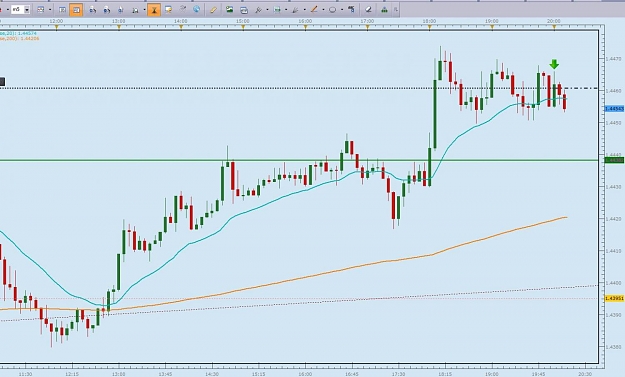
Task: Select the orange line drawing tool
Action: point(314,9)
